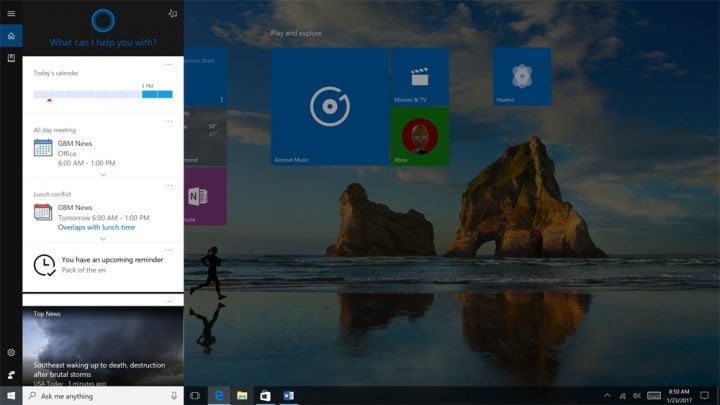Click the Today's calendar heading

56,73
